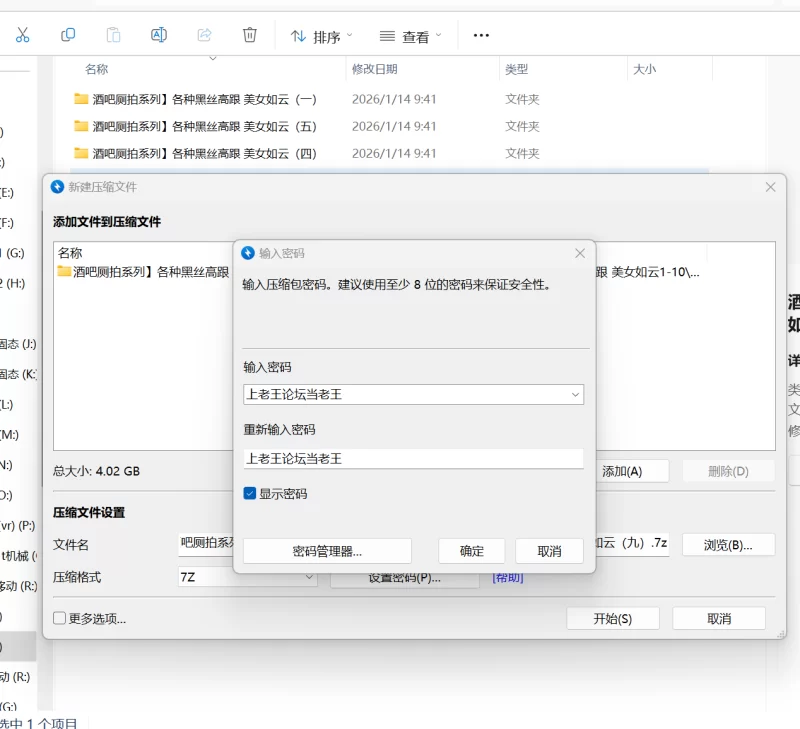Click Bandizip logo icon in 输入密码 title
Screen dimensions: 800x729
coord(248,253)
